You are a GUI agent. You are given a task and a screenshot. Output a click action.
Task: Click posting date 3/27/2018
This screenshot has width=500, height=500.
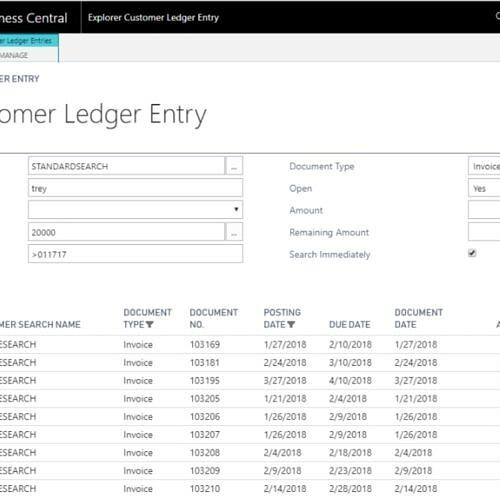285,380
